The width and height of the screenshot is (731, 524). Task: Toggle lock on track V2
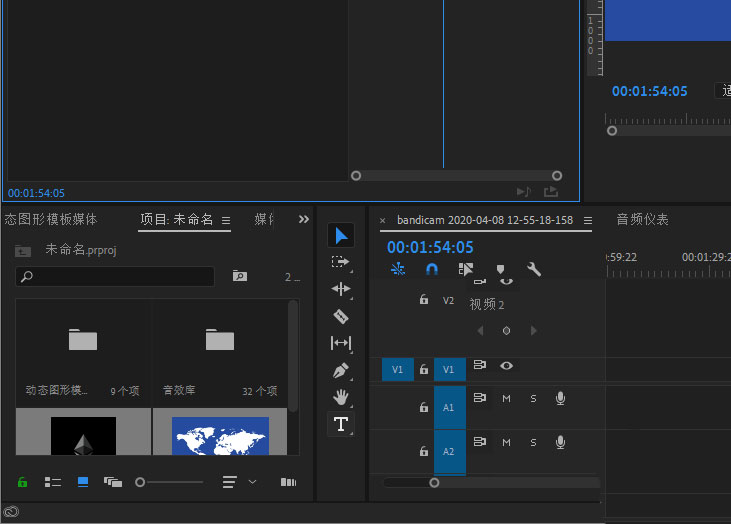[424, 300]
